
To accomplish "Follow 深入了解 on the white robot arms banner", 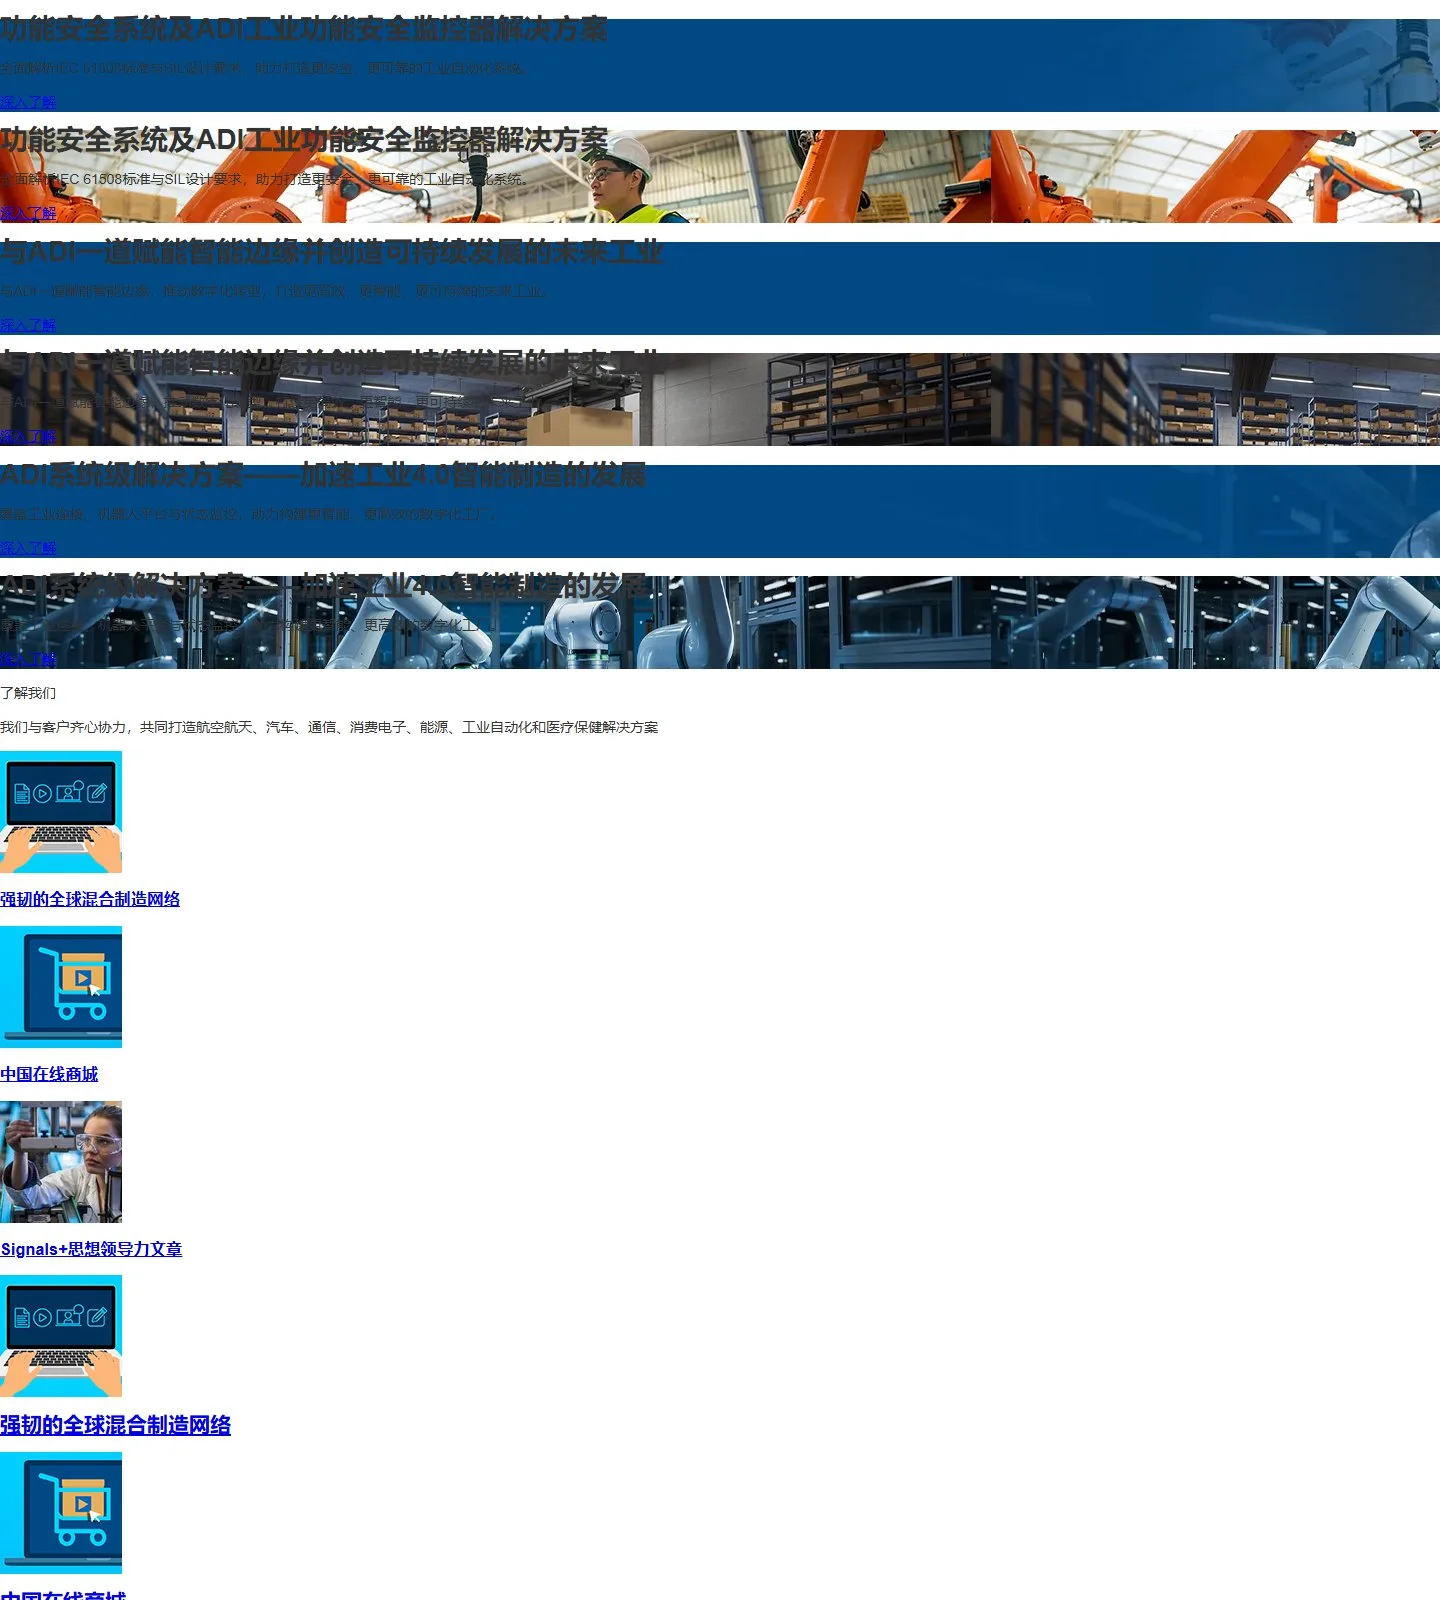I will tap(28, 659).
